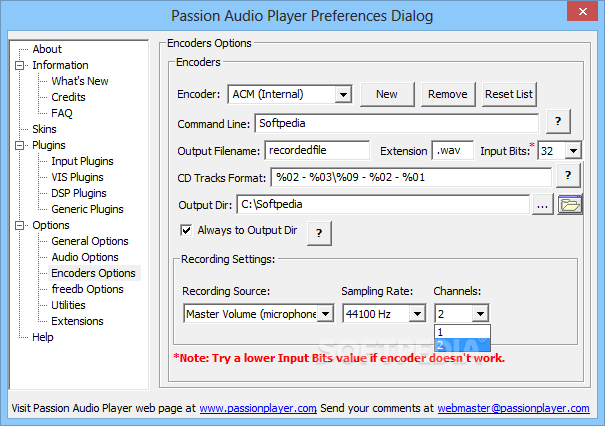Toggle the Always to Output Dir checkbox
Screen dimensions: 605x426
pos(186,230)
